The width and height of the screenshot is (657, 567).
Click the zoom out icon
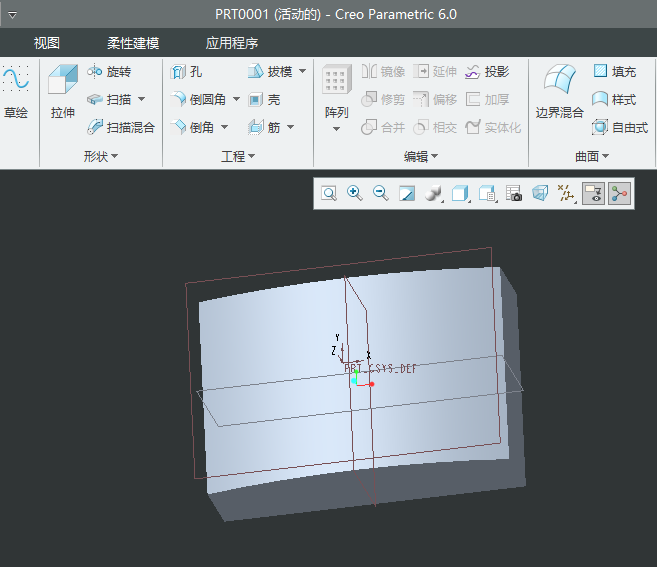coord(380,194)
